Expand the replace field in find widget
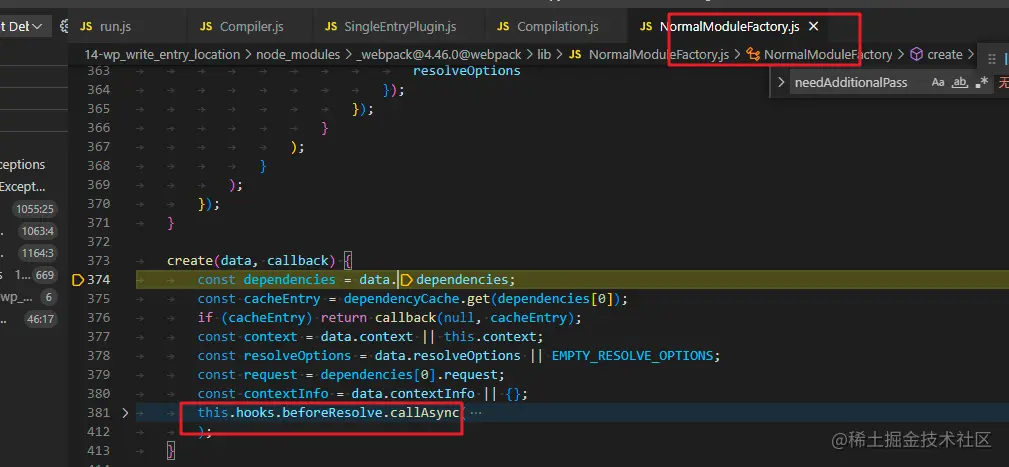Viewport: 1009px width, 467px height. point(781,82)
